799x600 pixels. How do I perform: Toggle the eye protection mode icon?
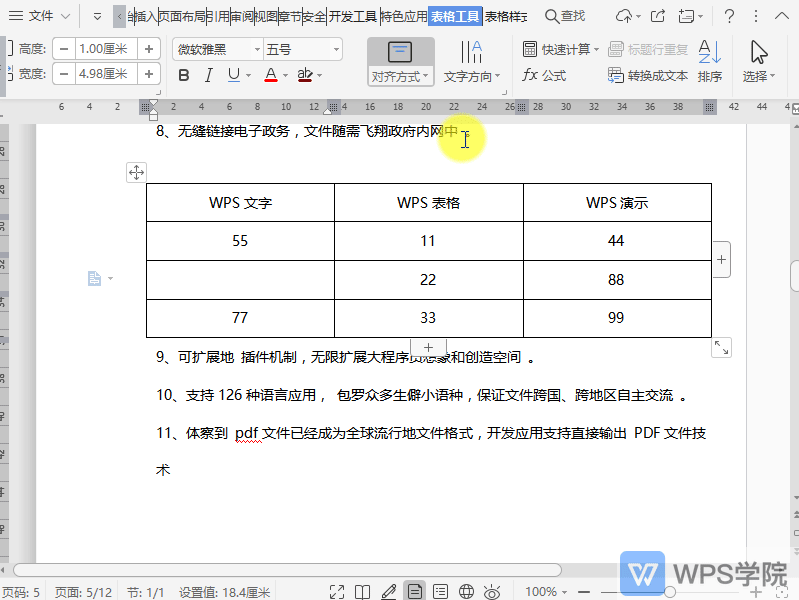[x=492, y=592]
